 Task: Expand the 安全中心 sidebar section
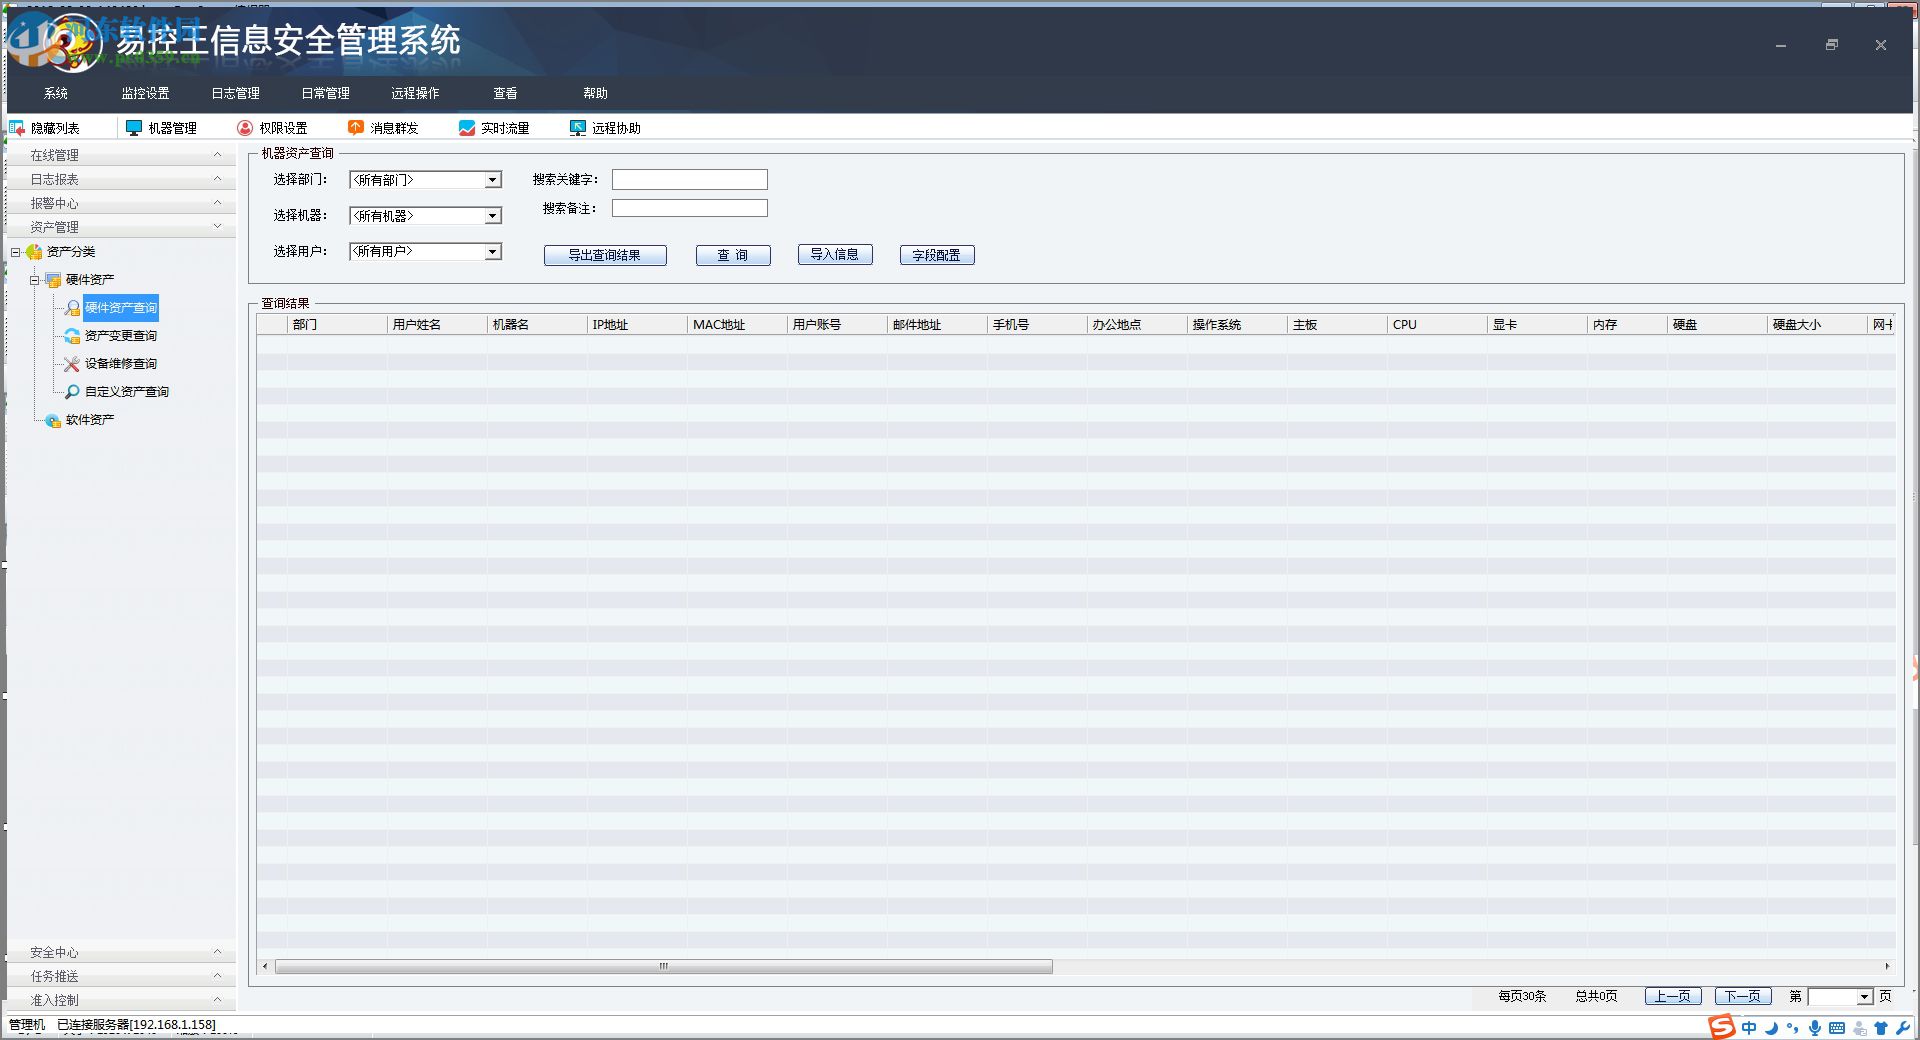(121, 952)
